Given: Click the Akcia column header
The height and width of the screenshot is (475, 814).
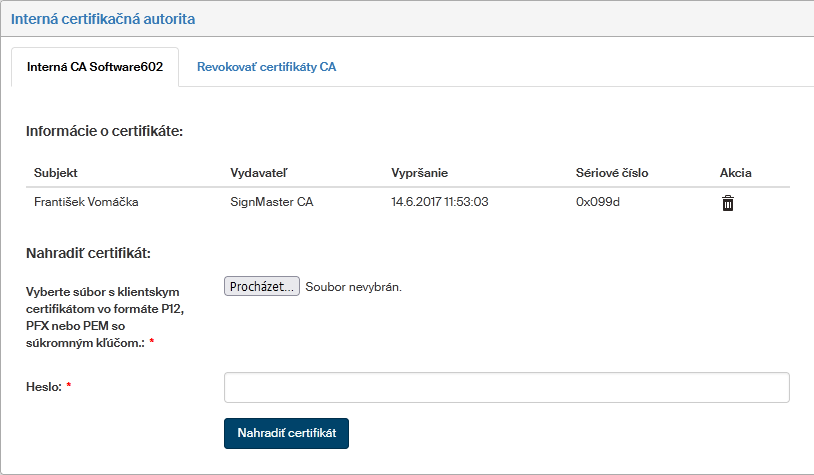Looking at the screenshot, I should coord(735,172).
